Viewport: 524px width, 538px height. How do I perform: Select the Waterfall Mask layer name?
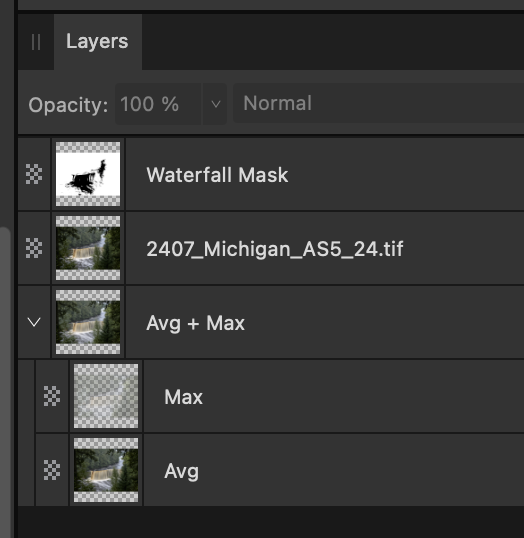(217, 175)
